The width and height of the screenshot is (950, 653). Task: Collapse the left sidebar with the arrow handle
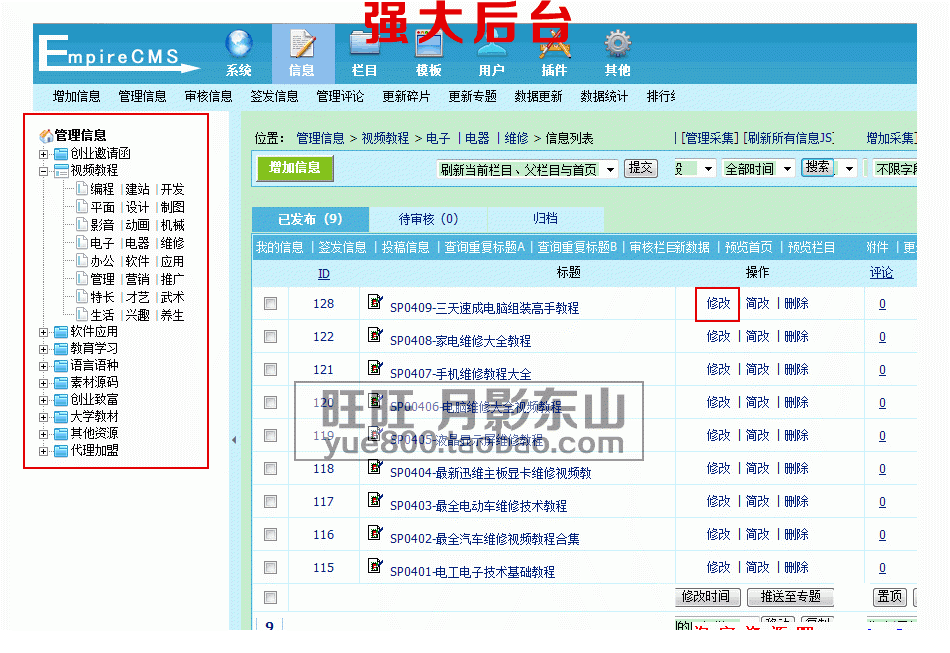(x=234, y=440)
